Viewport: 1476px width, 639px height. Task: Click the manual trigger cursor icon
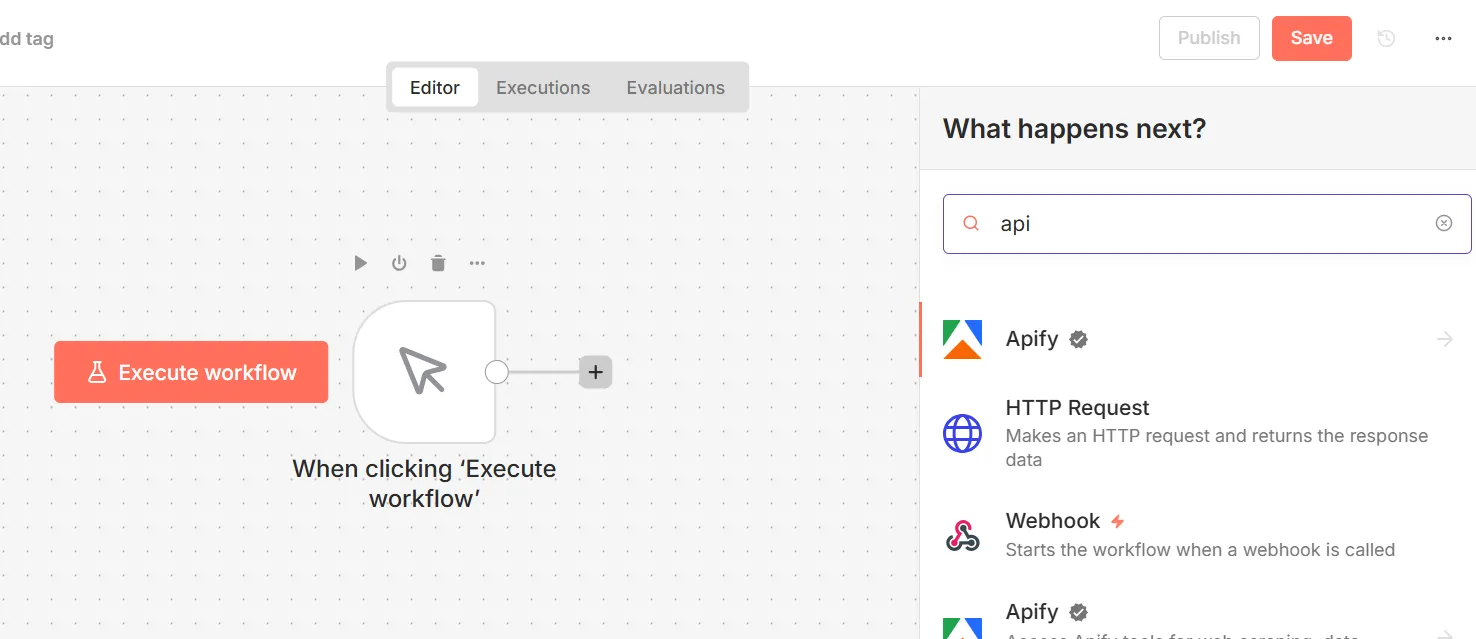pyautogui.click(x=424, y=372)
